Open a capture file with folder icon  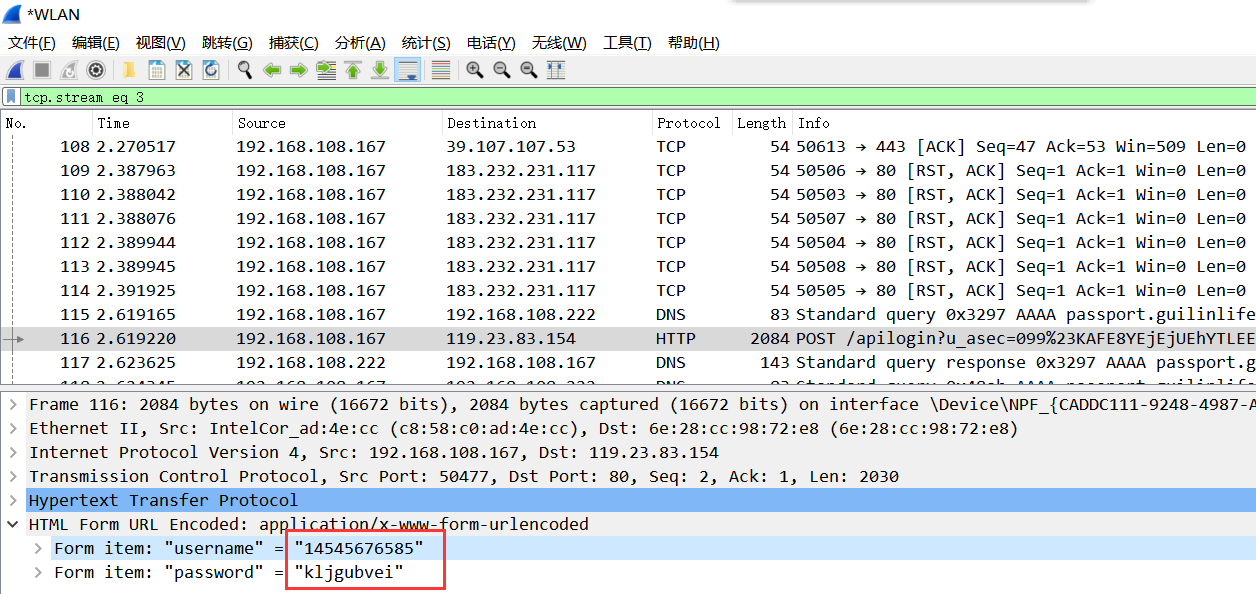[130, 70]
